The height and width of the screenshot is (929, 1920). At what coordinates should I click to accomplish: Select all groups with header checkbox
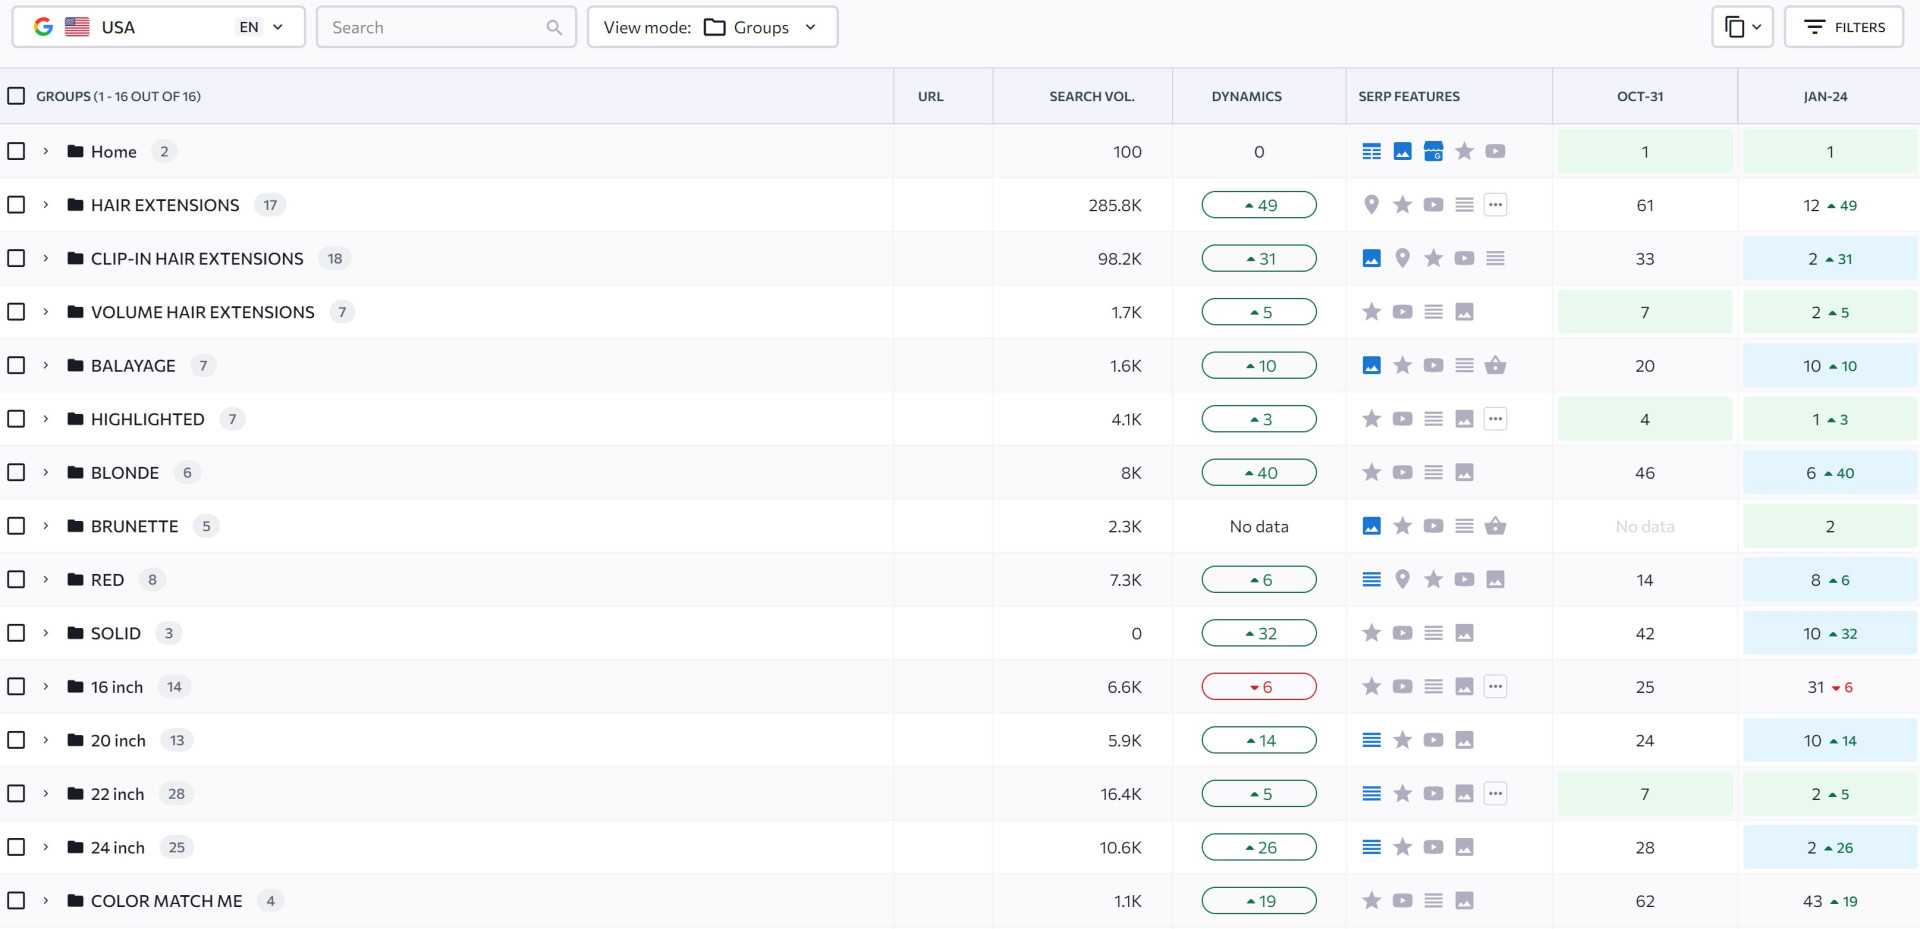point(16,96)
